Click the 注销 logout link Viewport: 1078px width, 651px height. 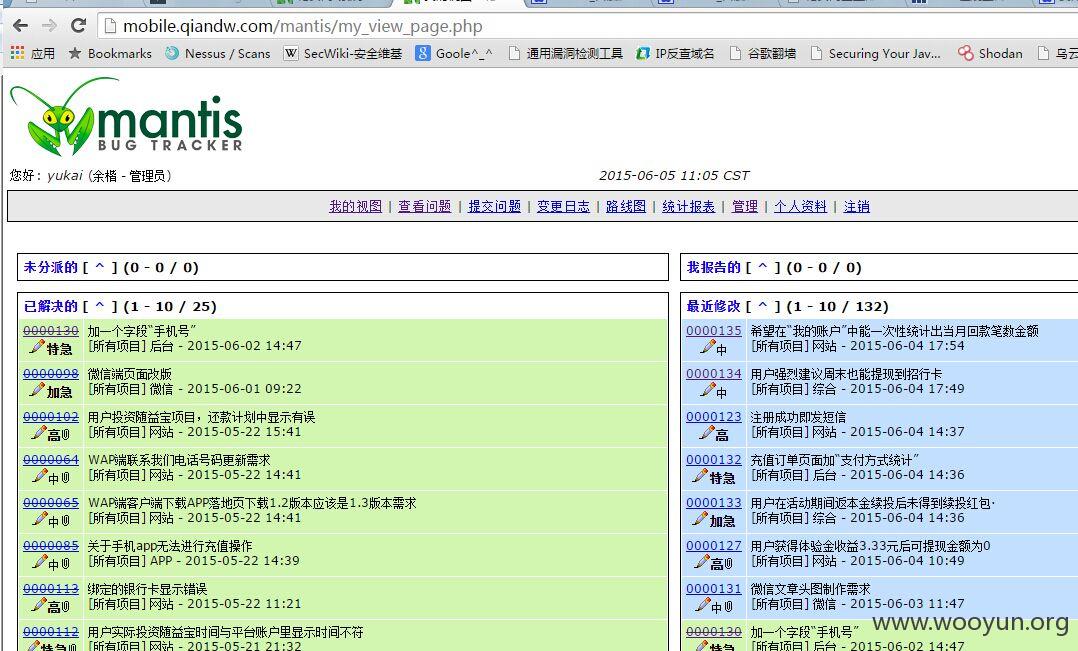tap(857, 206)
